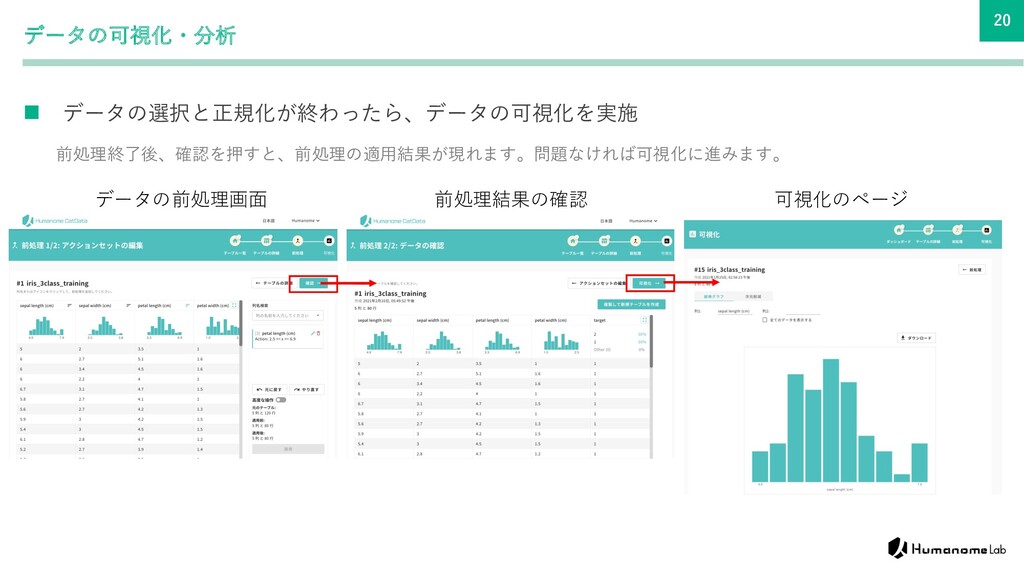Open Humanome user menu in 前処理 2/2 screen
Screen dimensions: 1024x576
point(643,221)
